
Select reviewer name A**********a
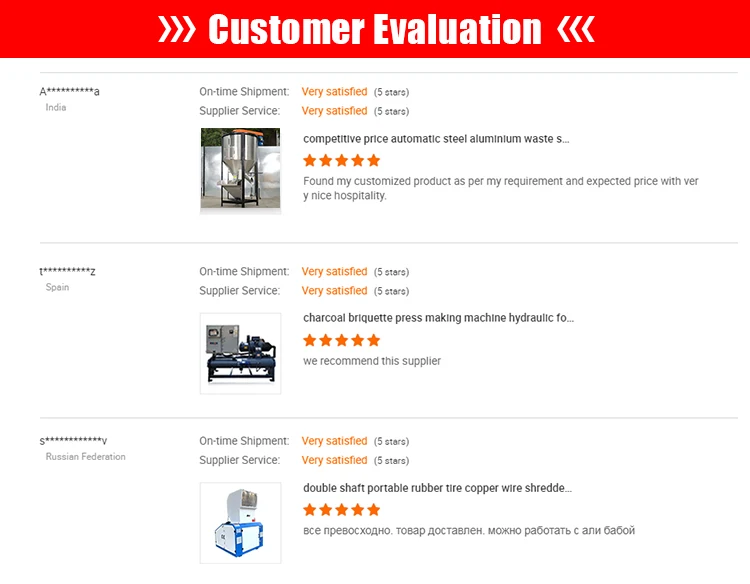coord(69,91)
